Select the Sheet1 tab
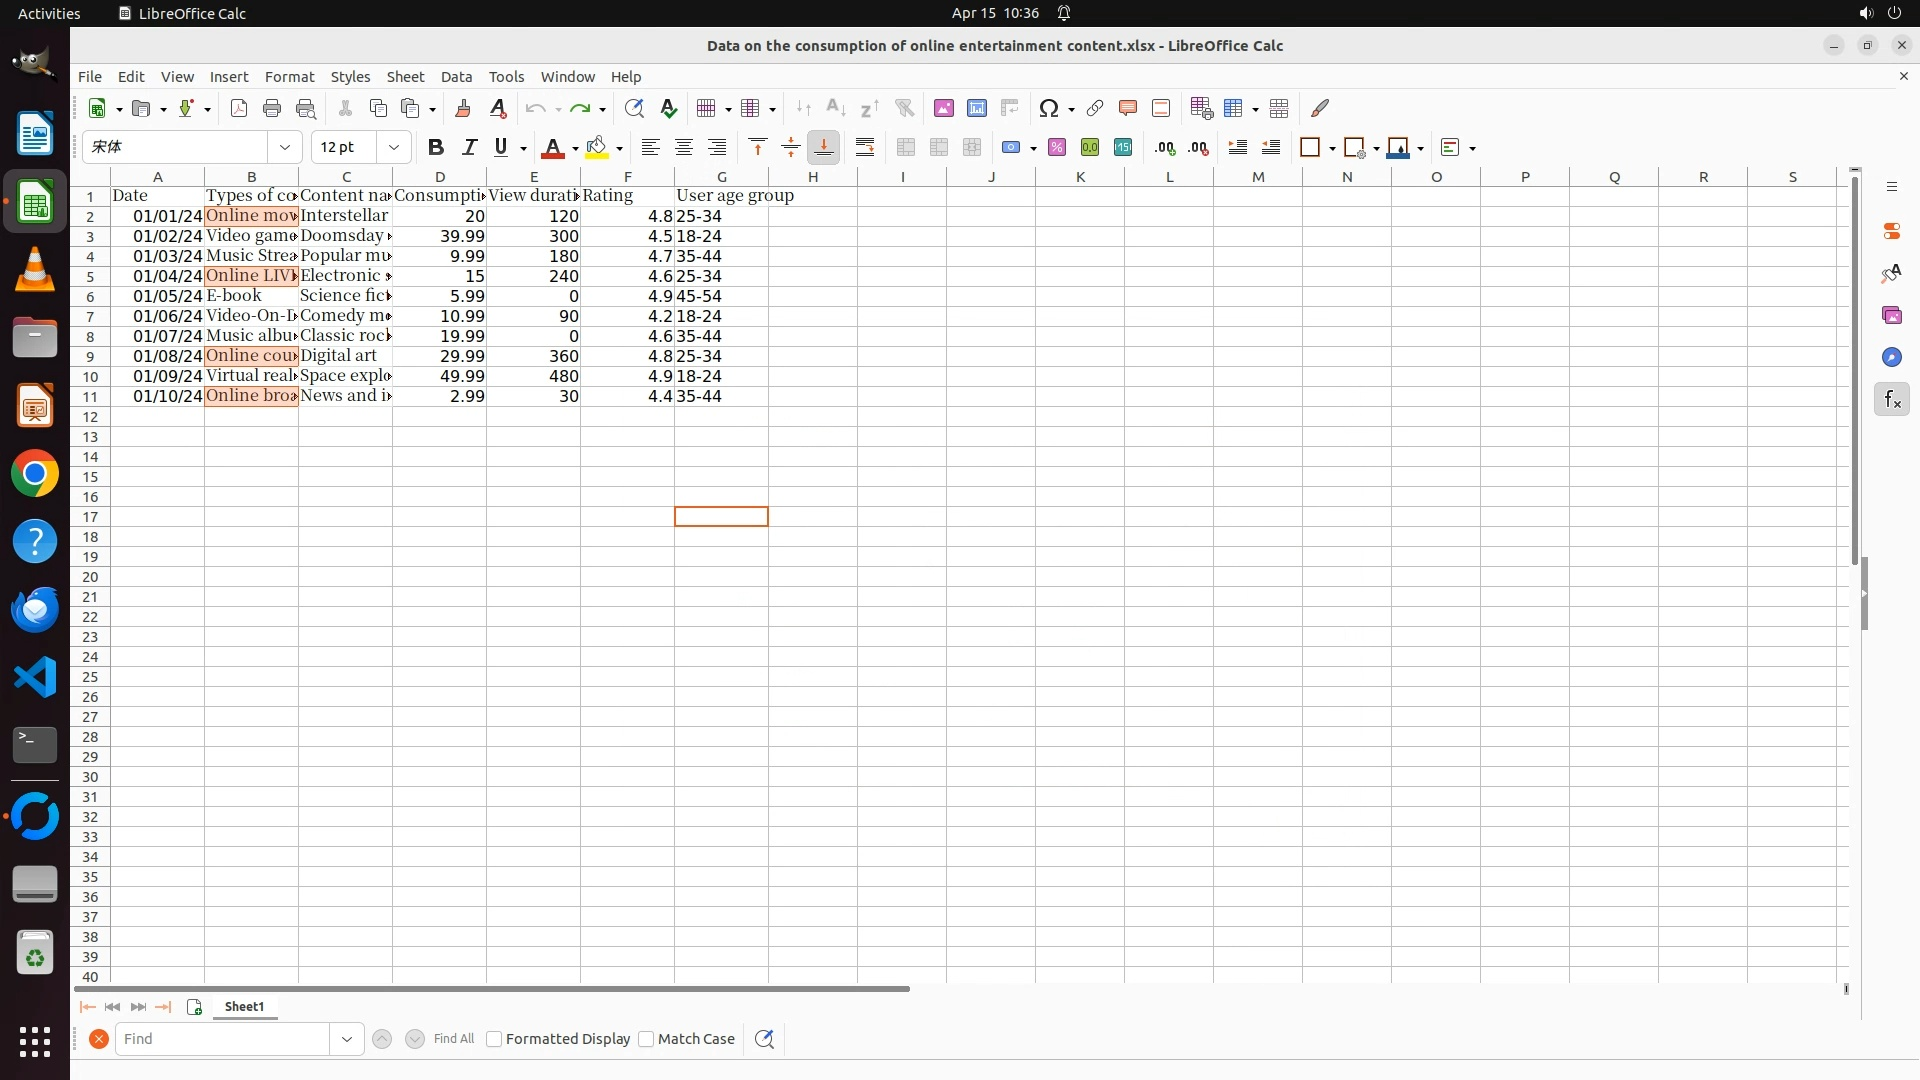Screen dimensions: 1920x1080 coord(244,1007)
